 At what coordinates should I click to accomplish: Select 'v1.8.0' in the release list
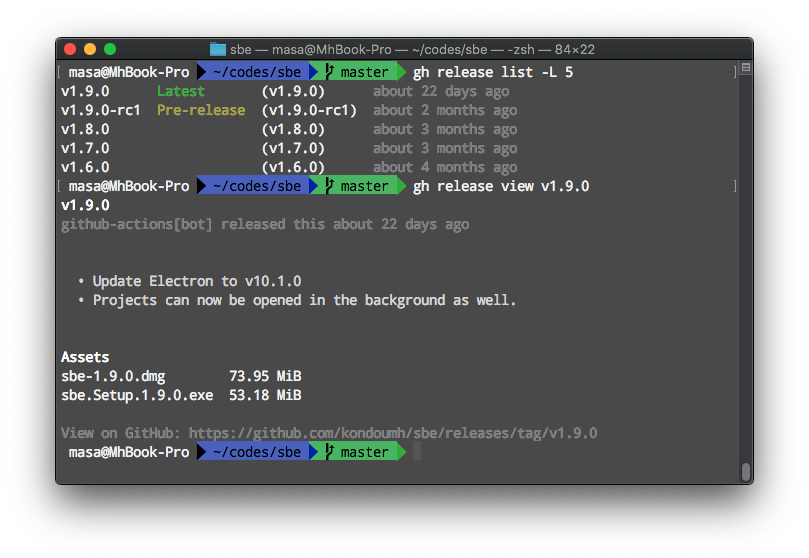pyautogui.click(x=85, y=129)
